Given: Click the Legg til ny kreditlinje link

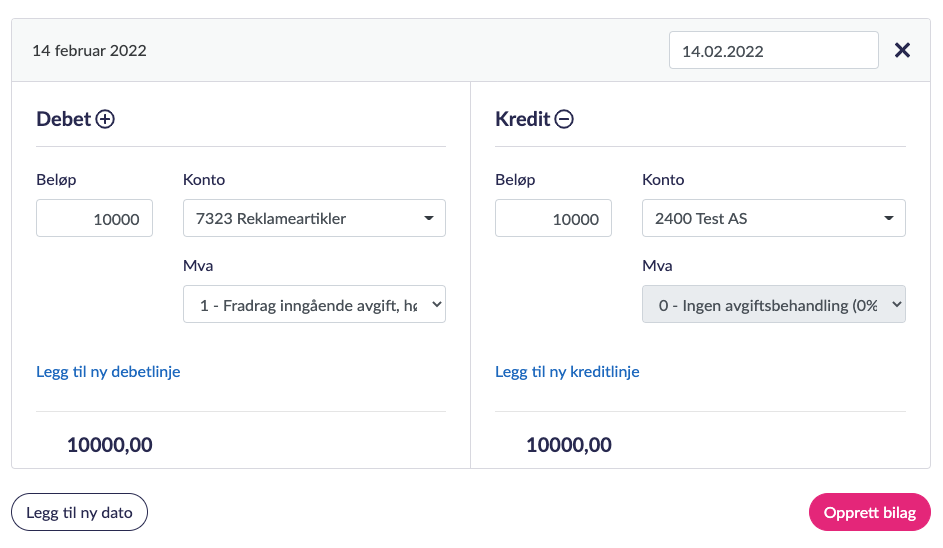Looking at the screenshot, I should click(x=567, y=371).
